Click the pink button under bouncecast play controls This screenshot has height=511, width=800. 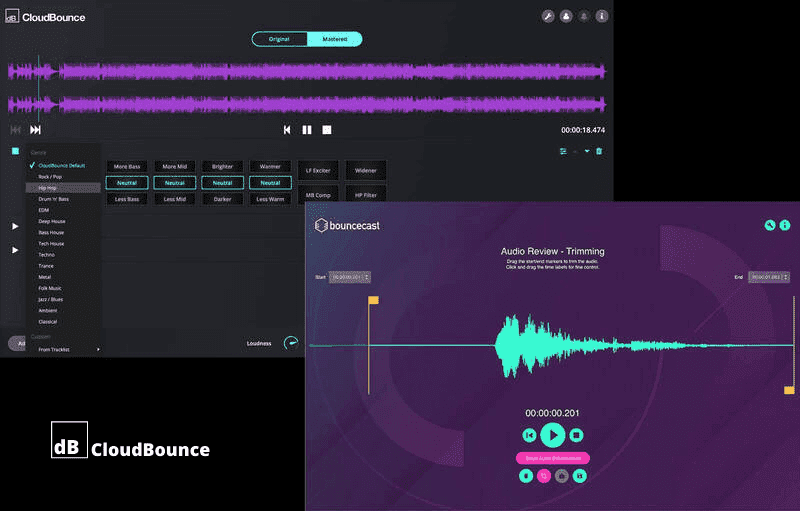pos(553,458)
